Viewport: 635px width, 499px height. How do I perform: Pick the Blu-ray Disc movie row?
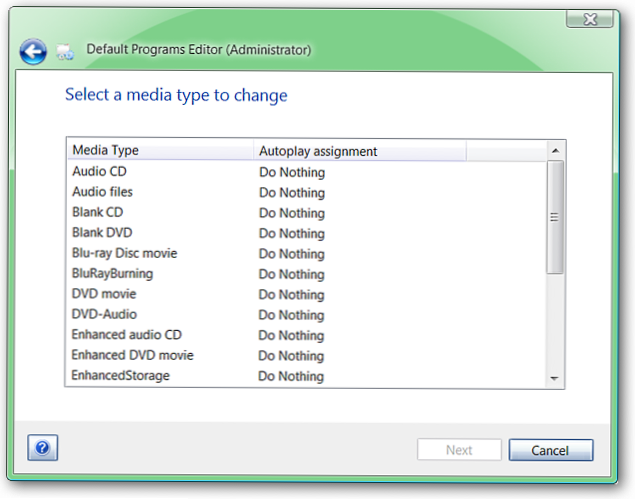coord(307,253)
